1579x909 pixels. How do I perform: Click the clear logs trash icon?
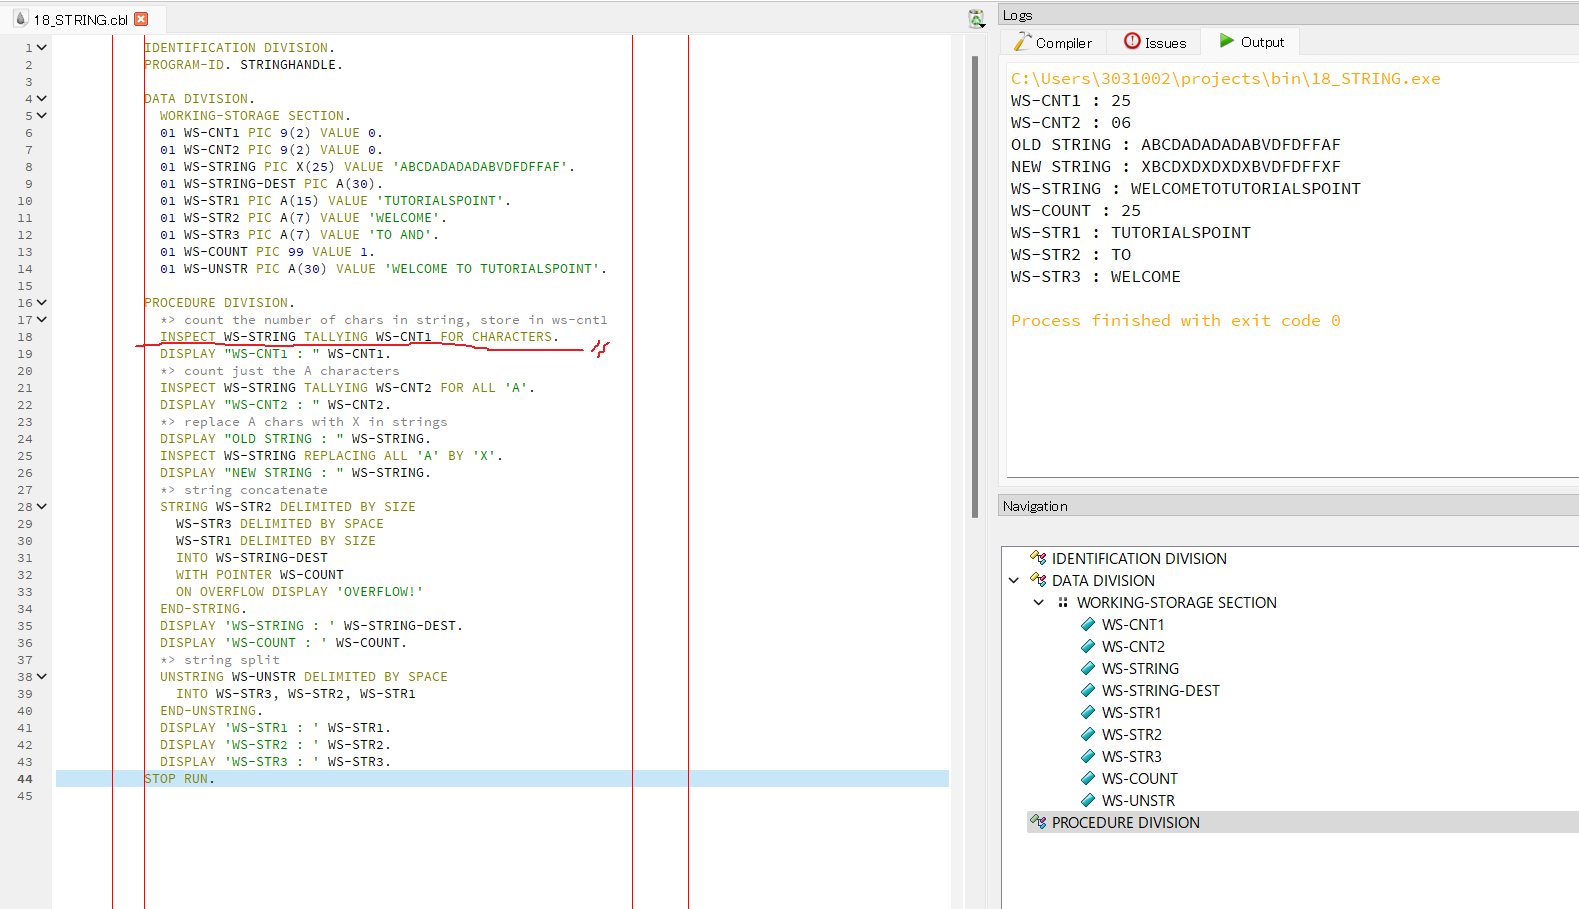(x=977, y=18)
